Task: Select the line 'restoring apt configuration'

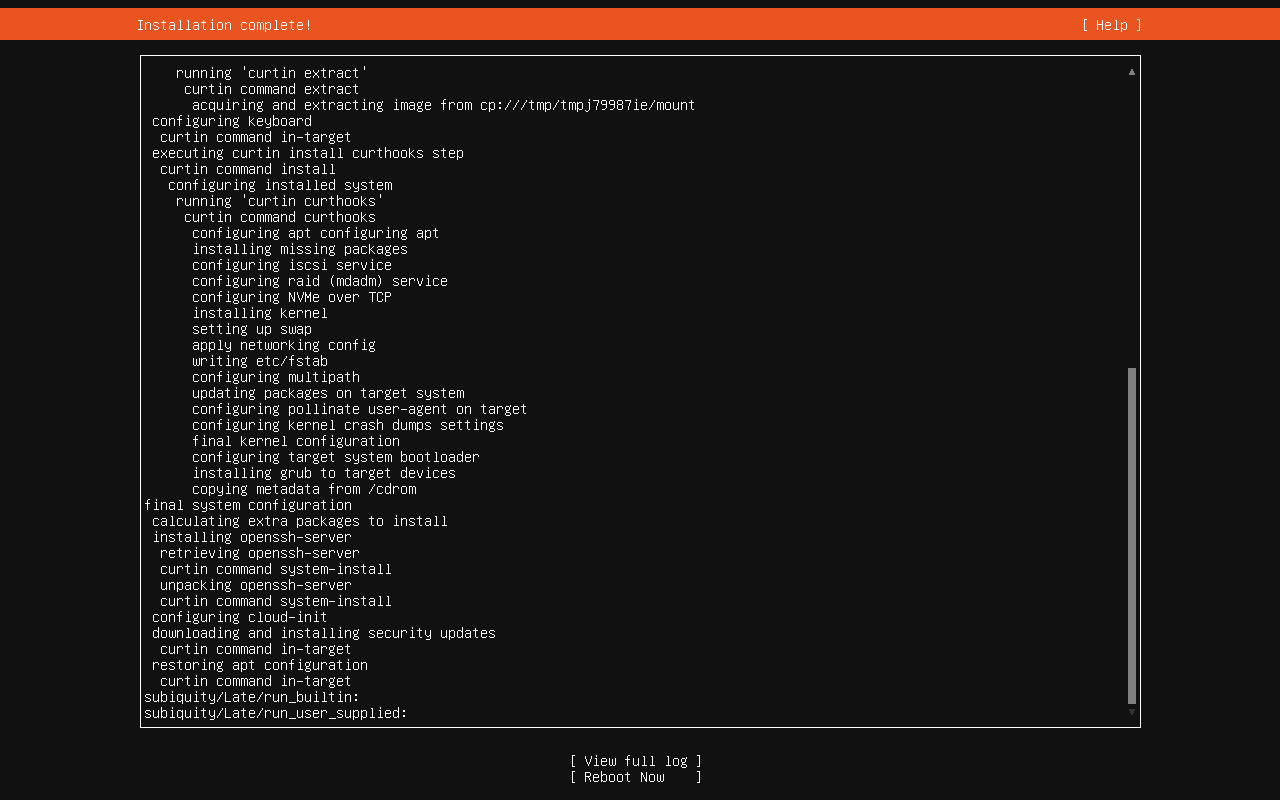Action: click(260, 665)
